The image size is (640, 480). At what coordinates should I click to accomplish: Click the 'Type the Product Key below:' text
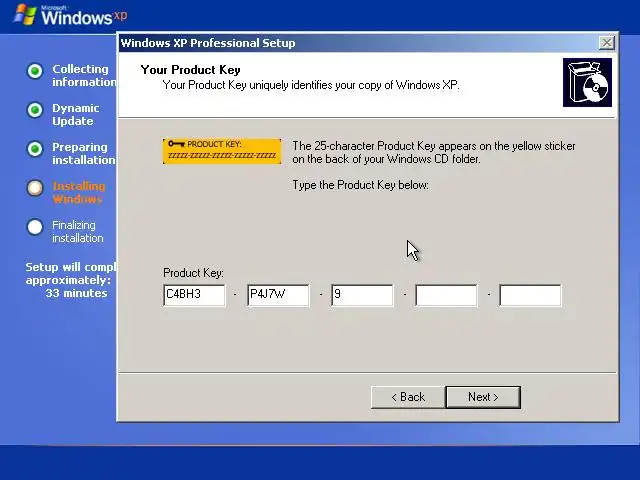pyautogui.click(x=360, y=185)
